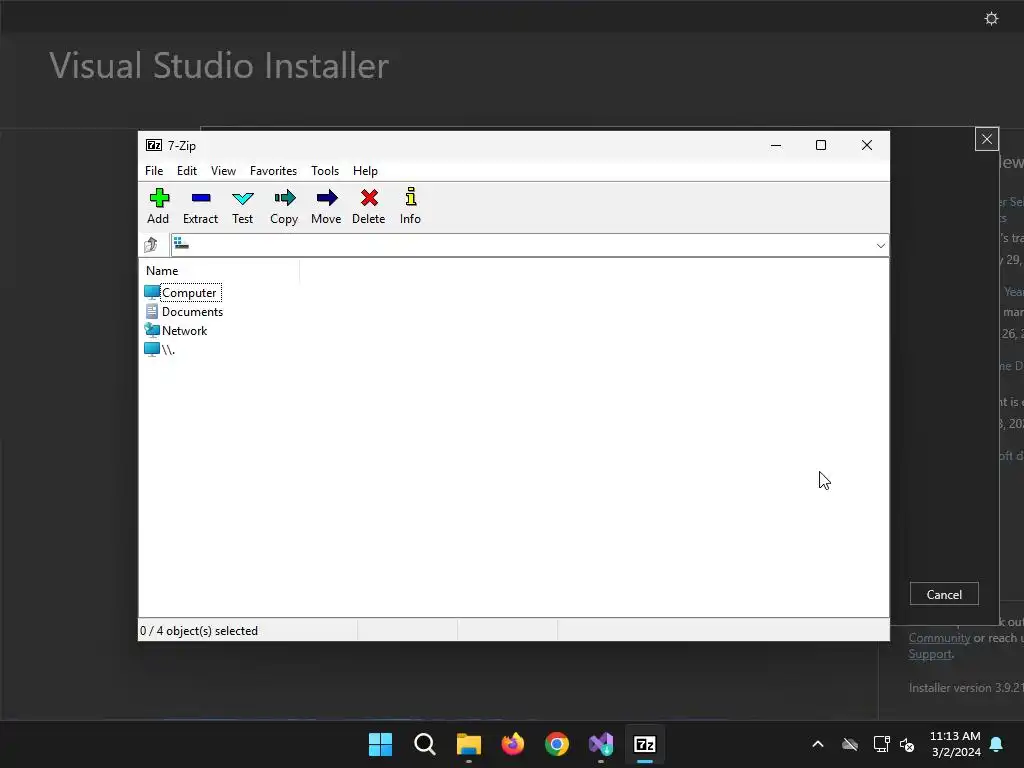Click the red Delete icon
The height and width of the screenshot is (768, 1024).
(x=369, y=206)
